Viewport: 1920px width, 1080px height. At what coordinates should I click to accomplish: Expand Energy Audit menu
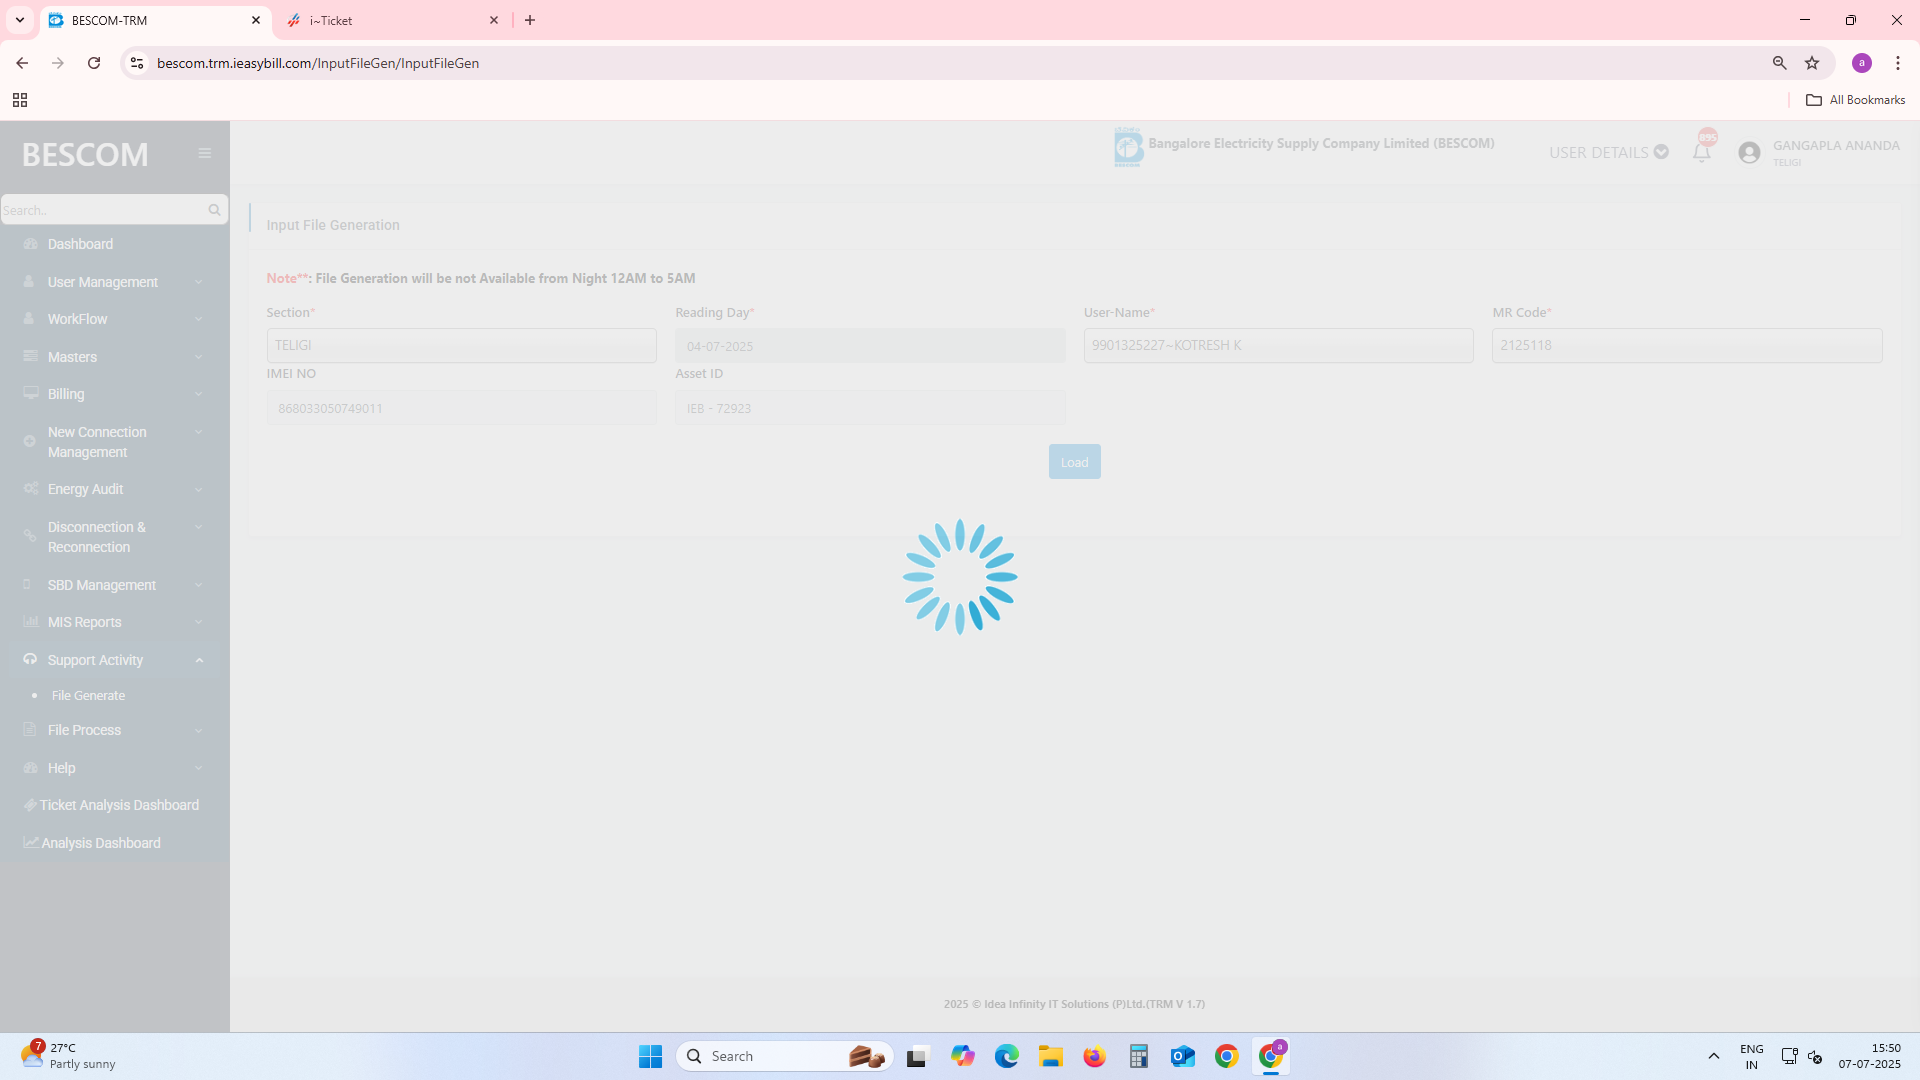pyautogui.click(x=115, y=489)
